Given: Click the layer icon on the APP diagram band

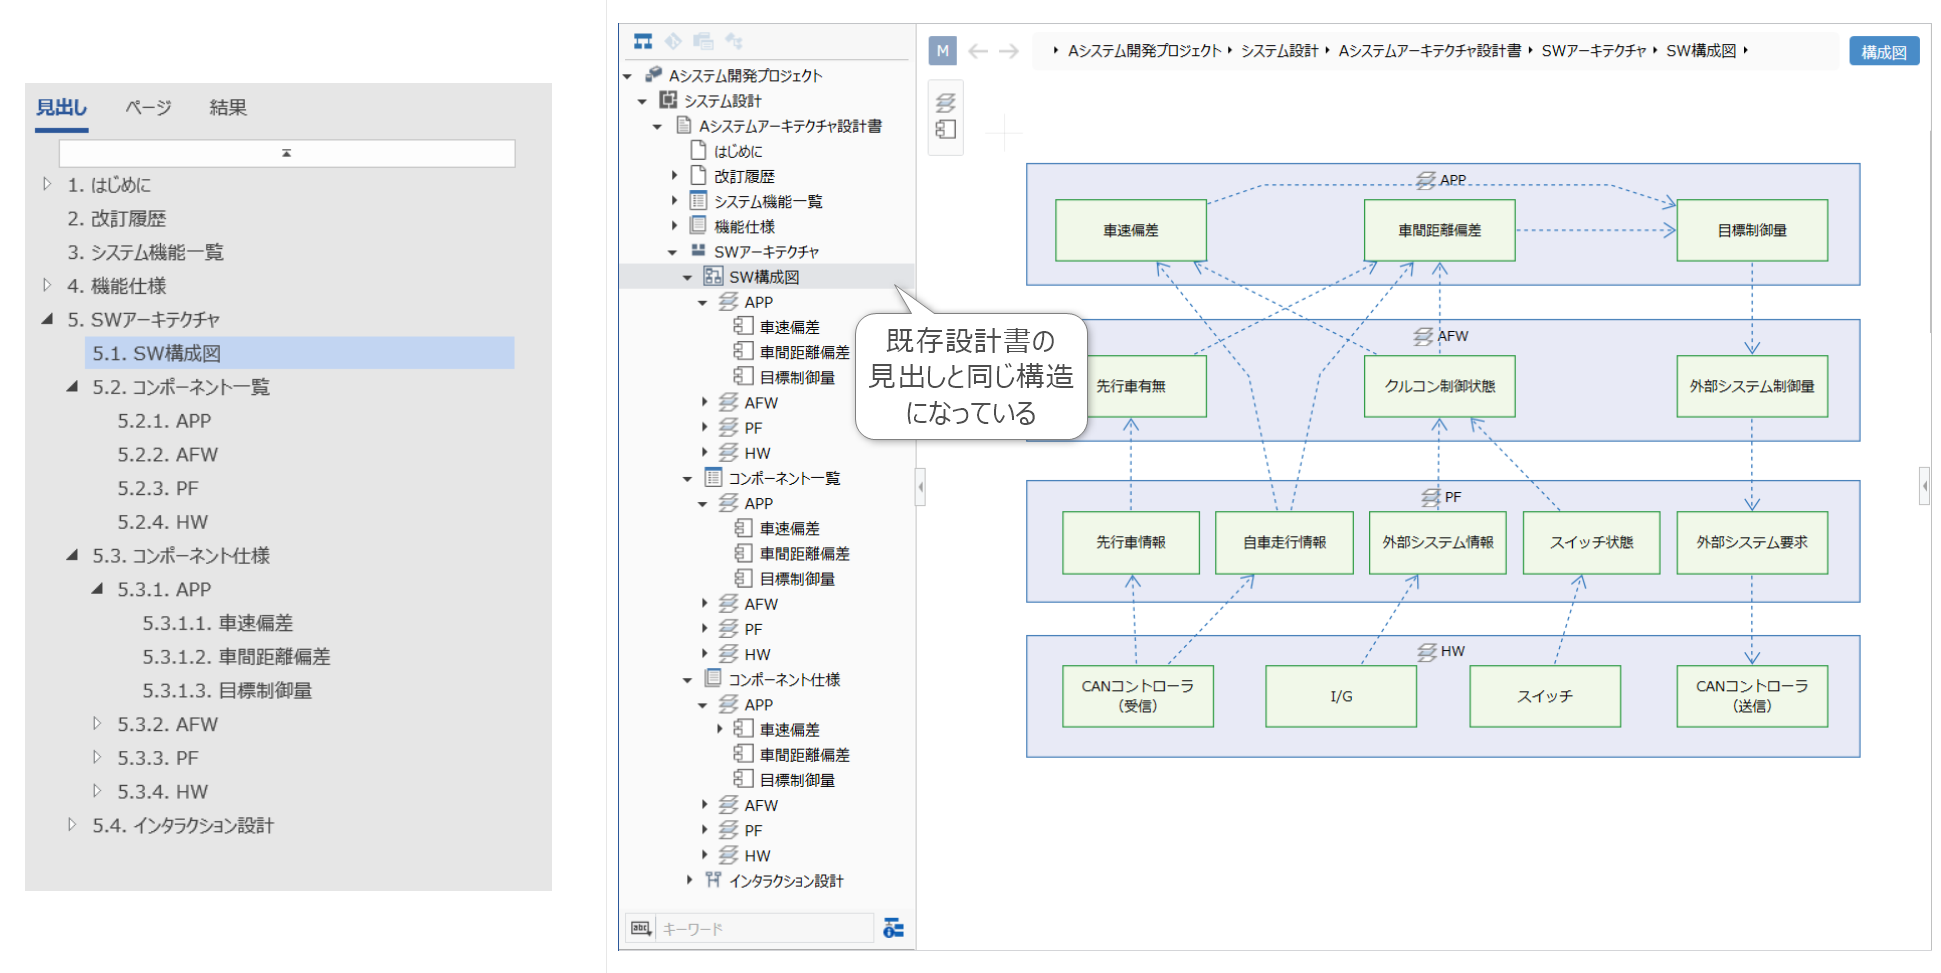Looking at the screenshot, I should tap(1426, 180).
